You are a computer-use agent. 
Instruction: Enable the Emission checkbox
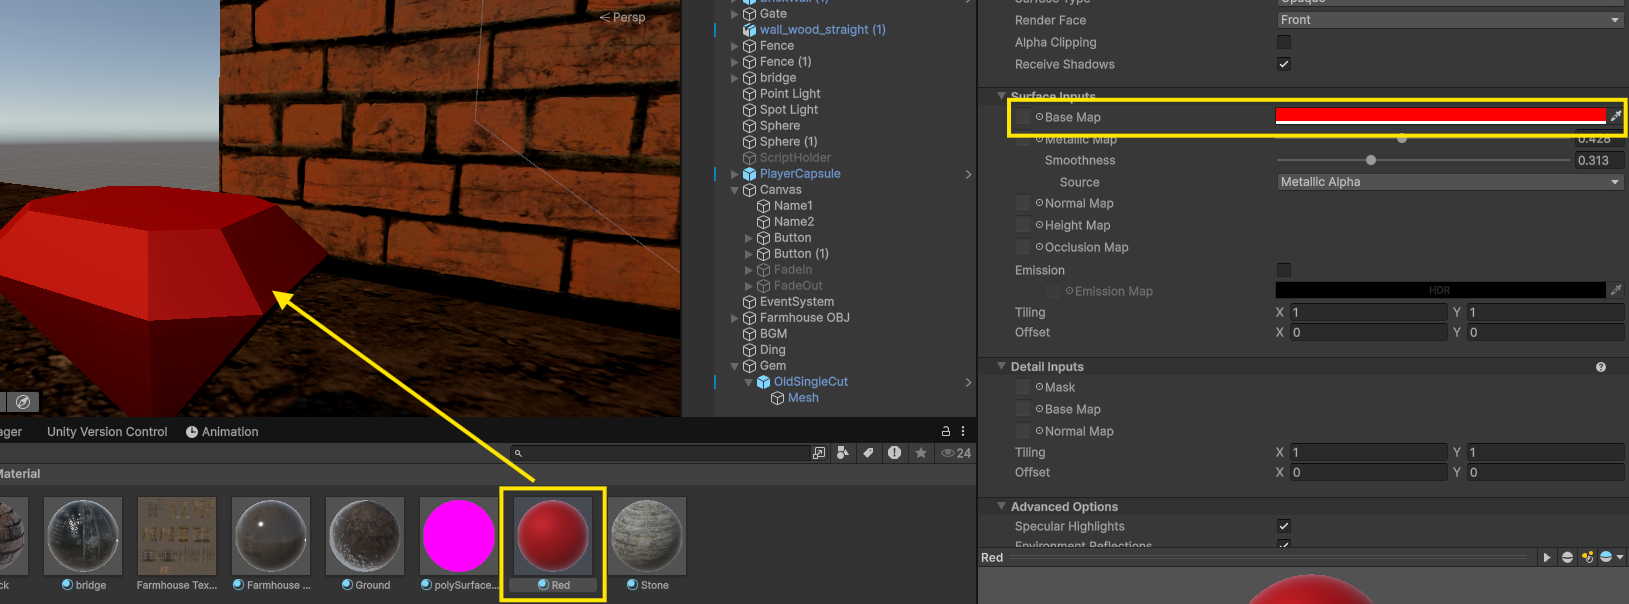(1284, 270)
